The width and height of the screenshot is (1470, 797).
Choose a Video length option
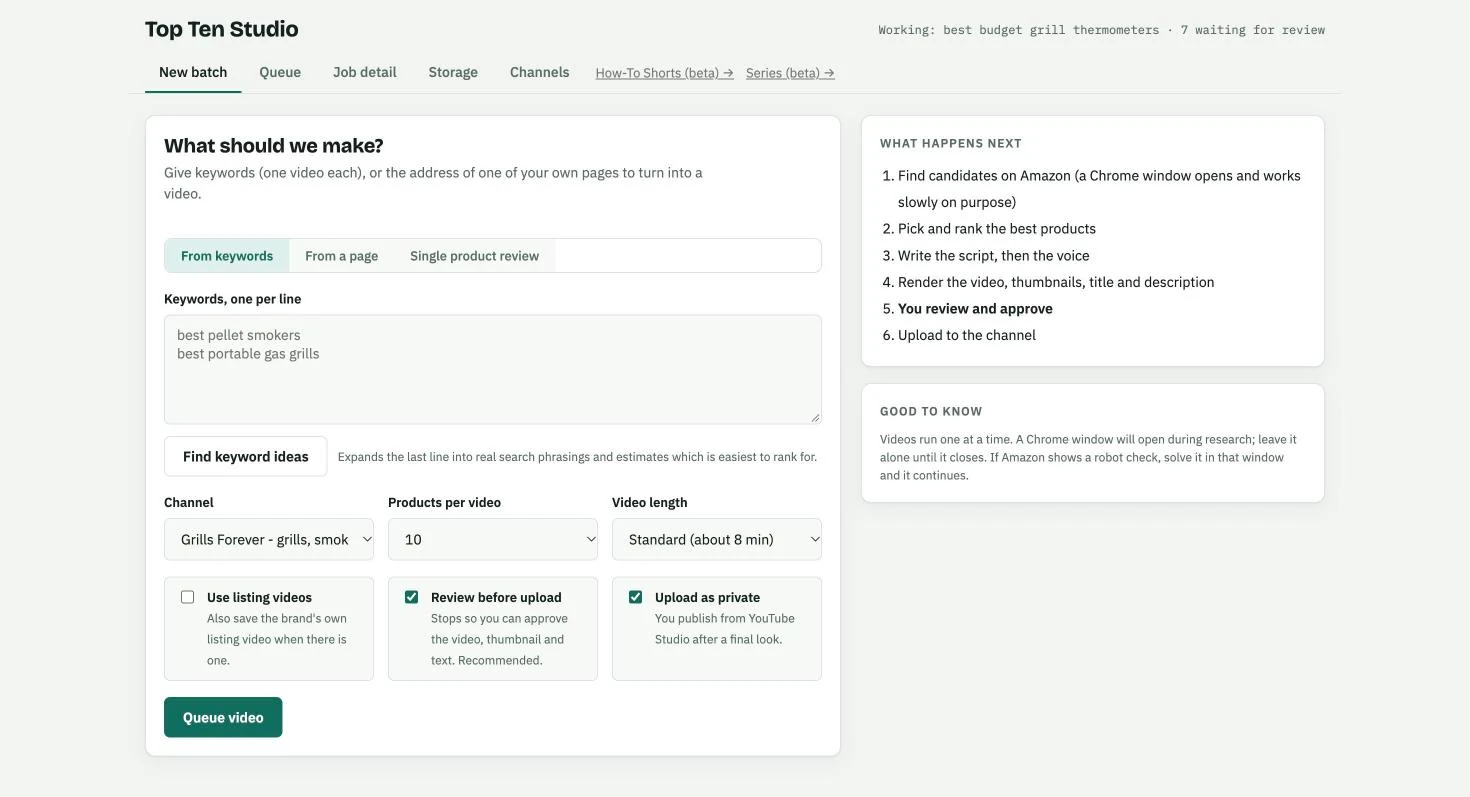coord(717,539)
